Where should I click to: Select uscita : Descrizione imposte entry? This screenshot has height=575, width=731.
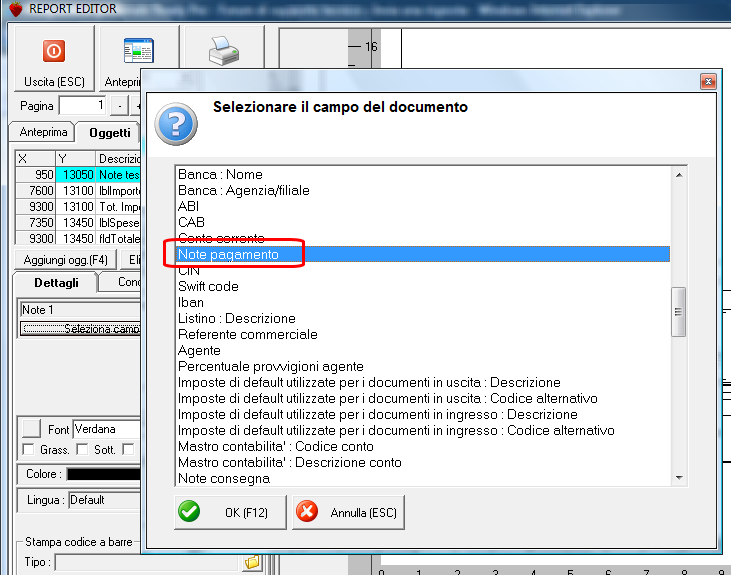(x=423, y=382)
